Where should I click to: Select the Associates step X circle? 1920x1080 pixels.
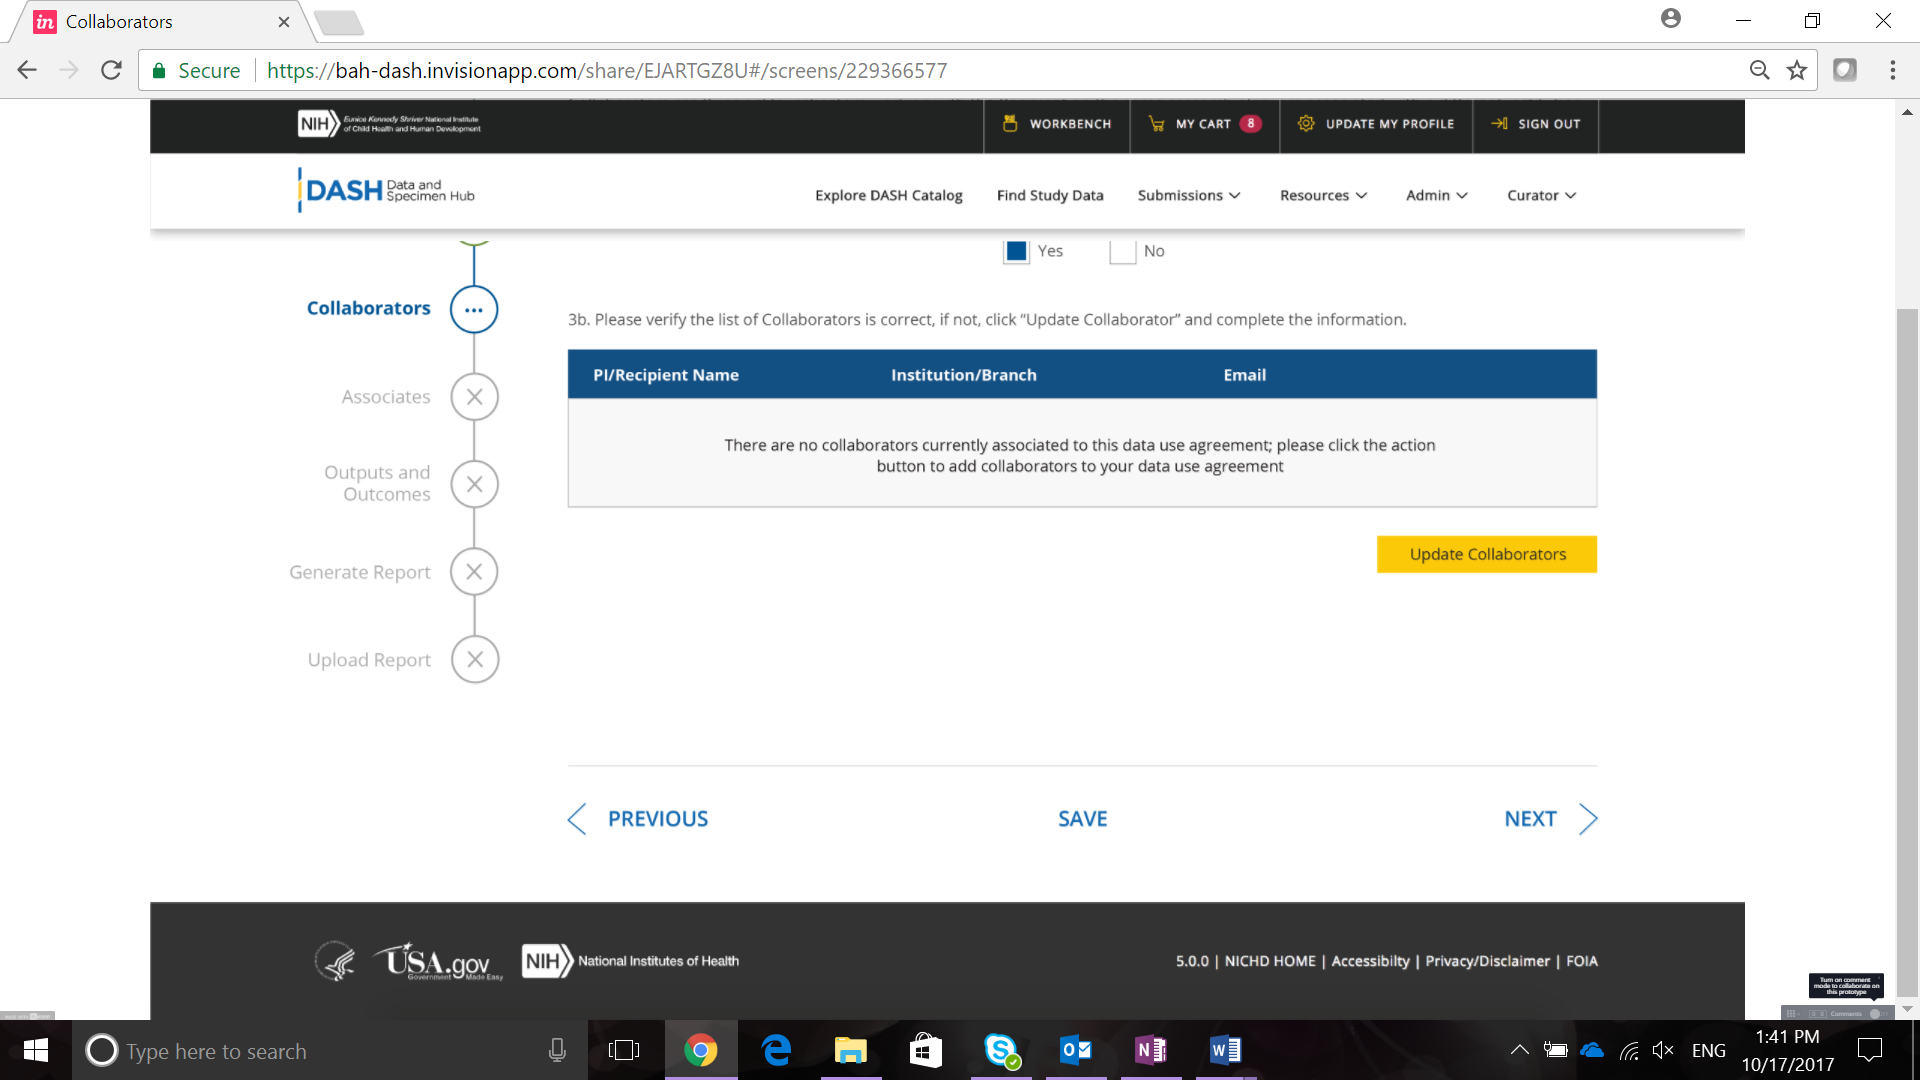(x=474, y=397)
